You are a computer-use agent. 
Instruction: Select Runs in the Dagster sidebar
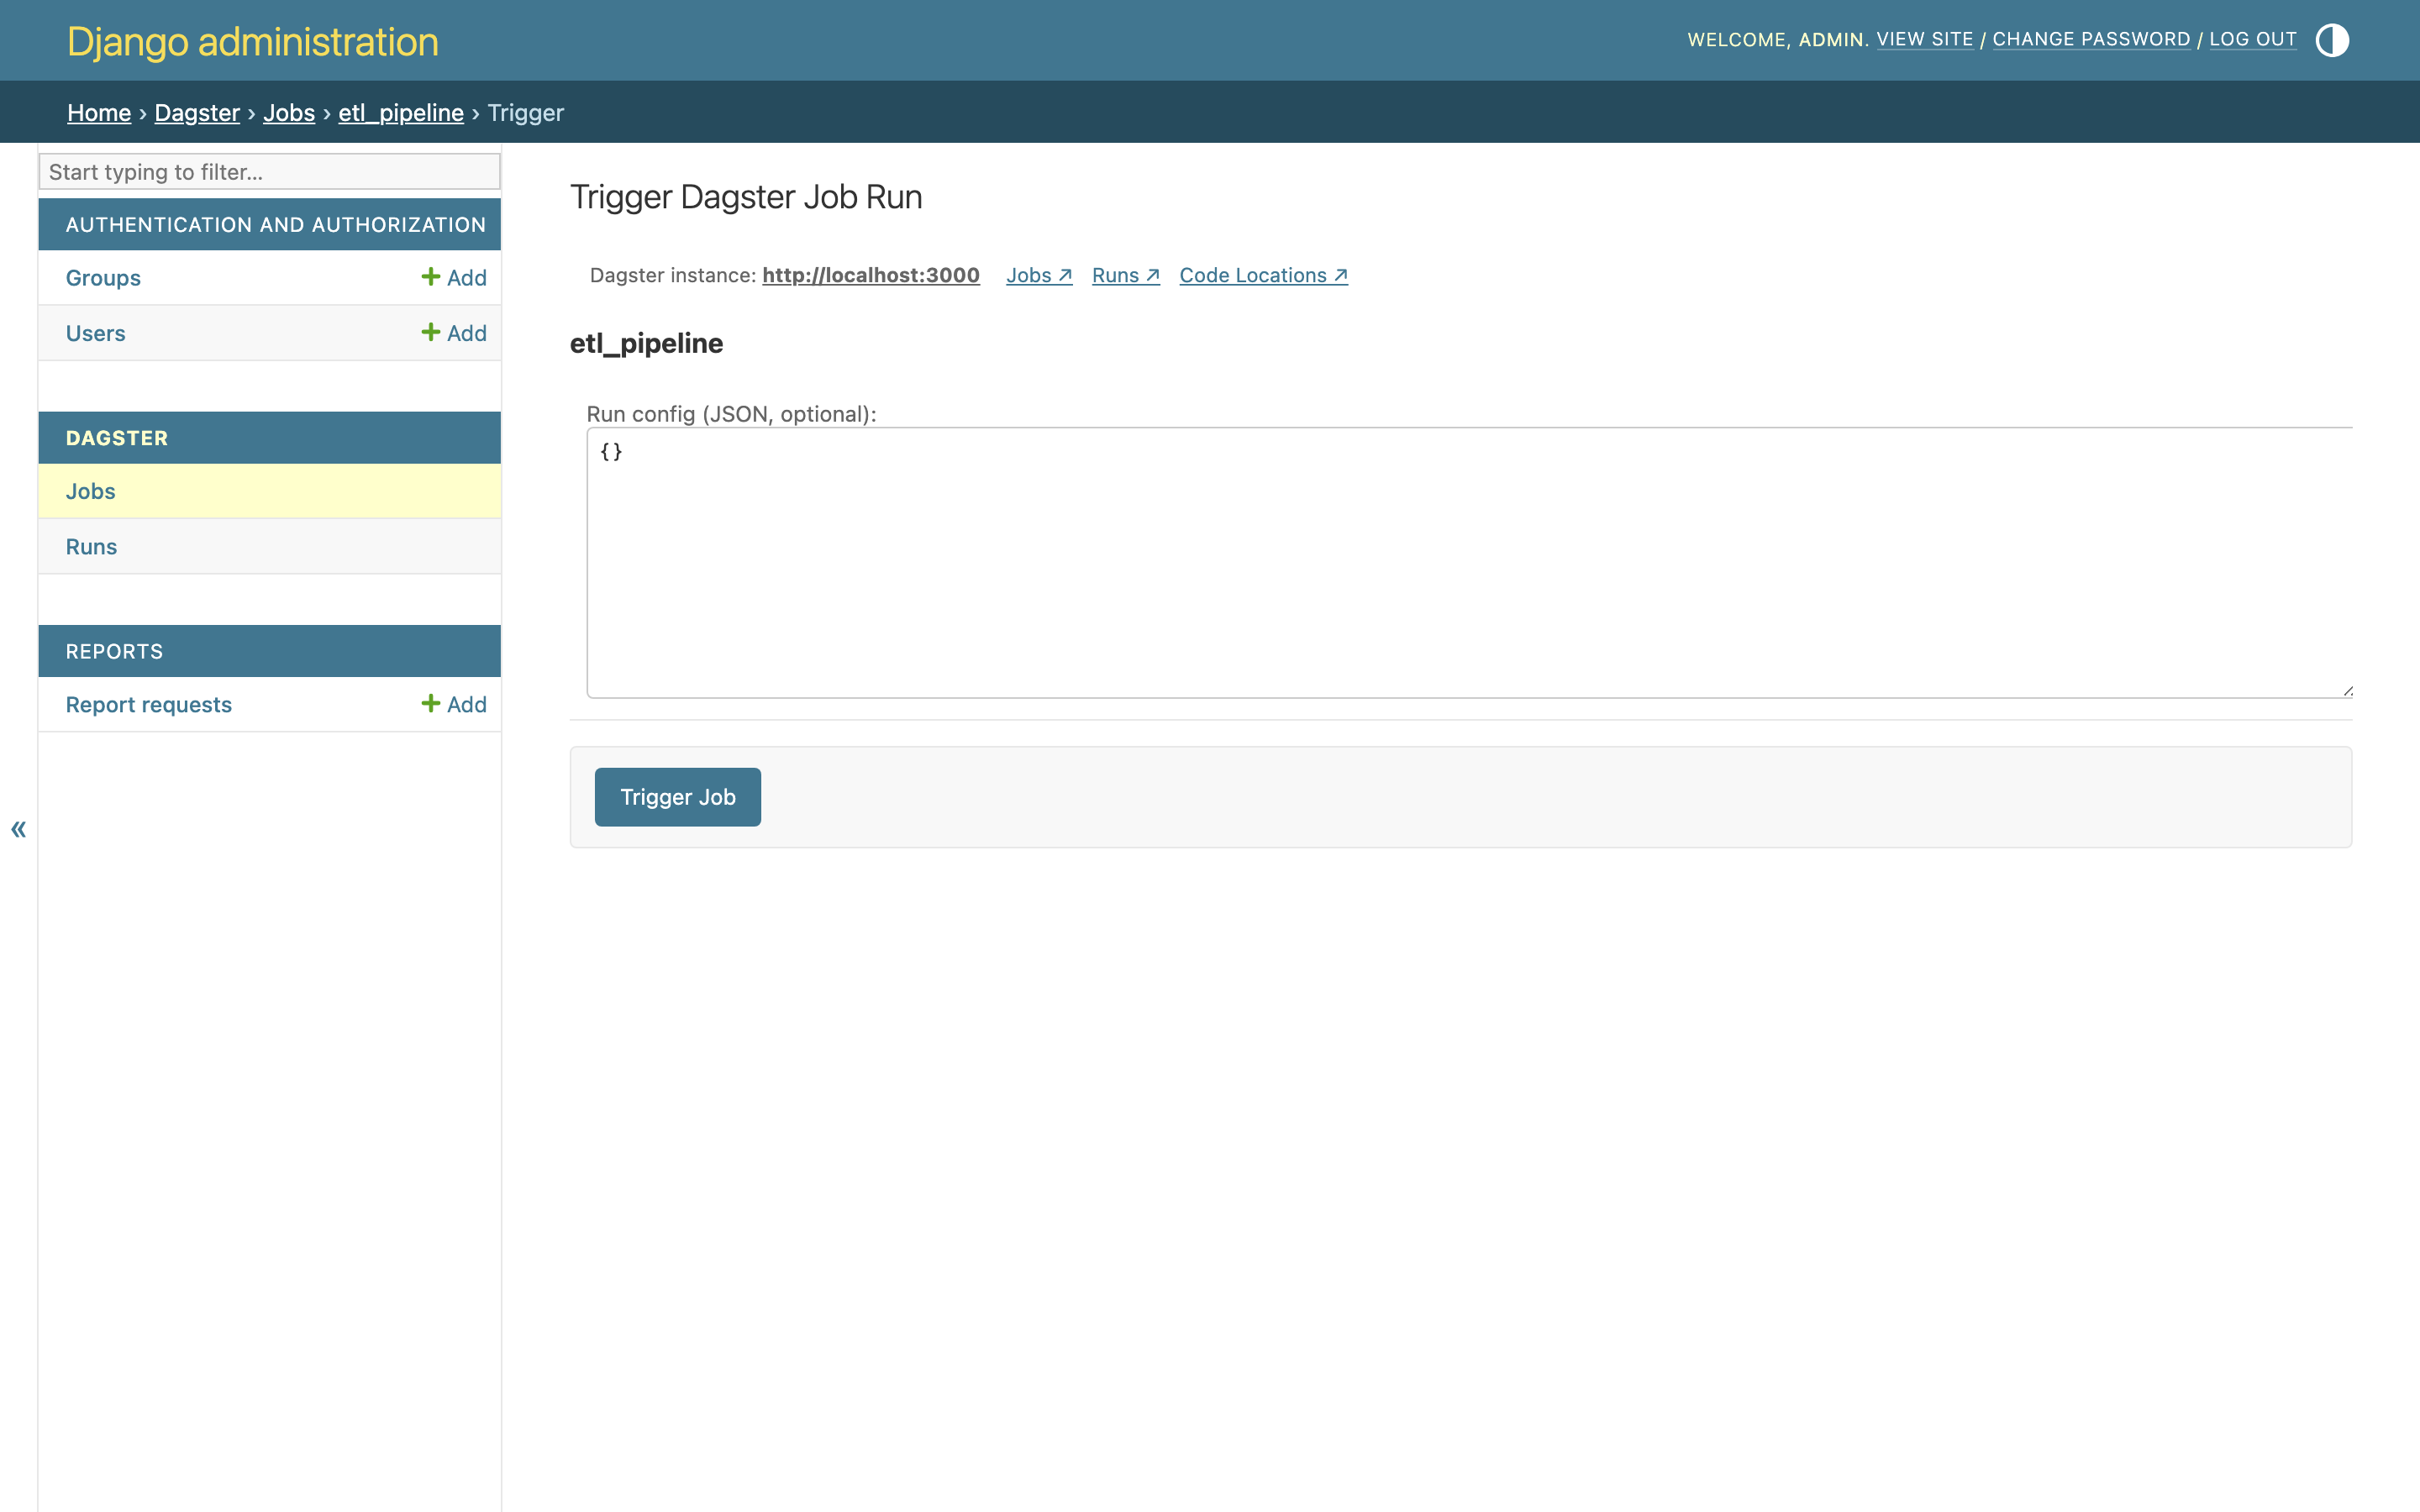[x=92, y=547]
